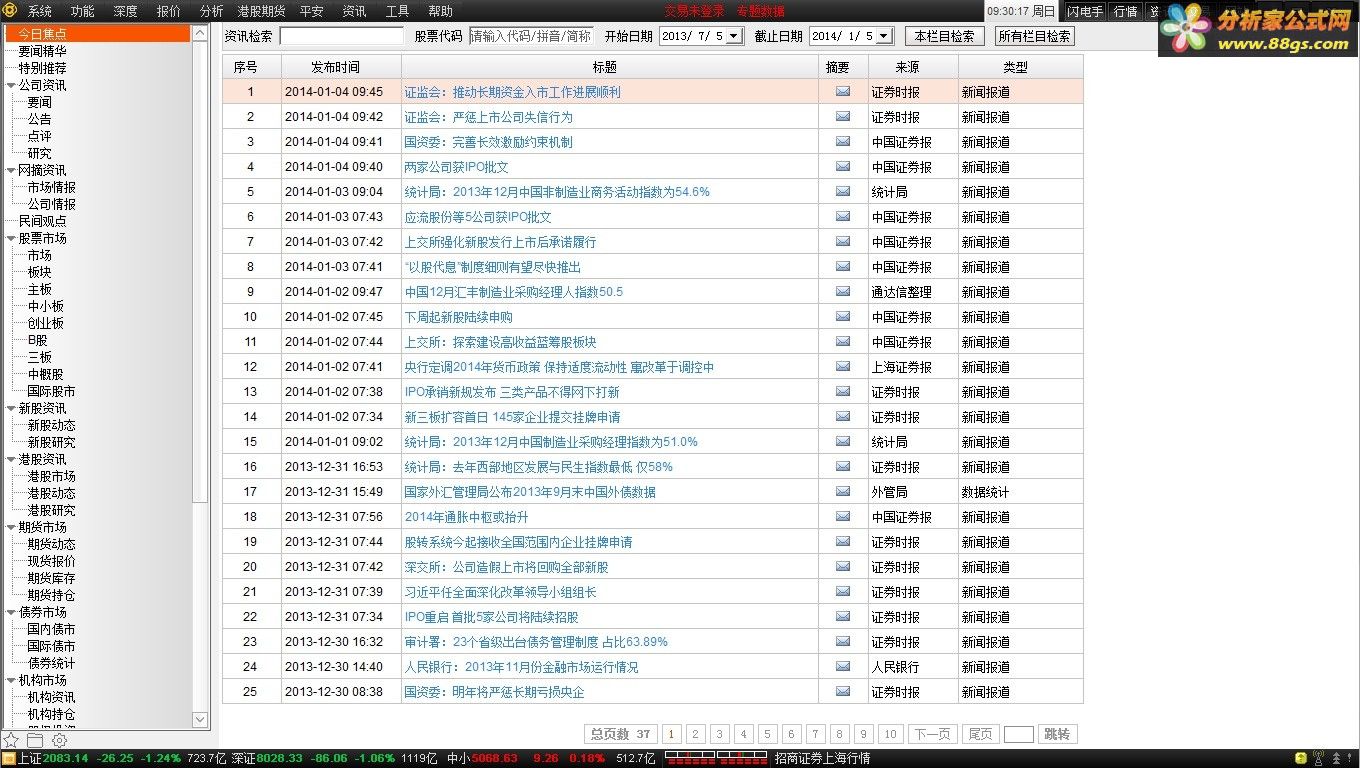Open summary envelope for 深交所：公司造假上市将回购全部新股

pyautogui.click(x=843, y=566)
